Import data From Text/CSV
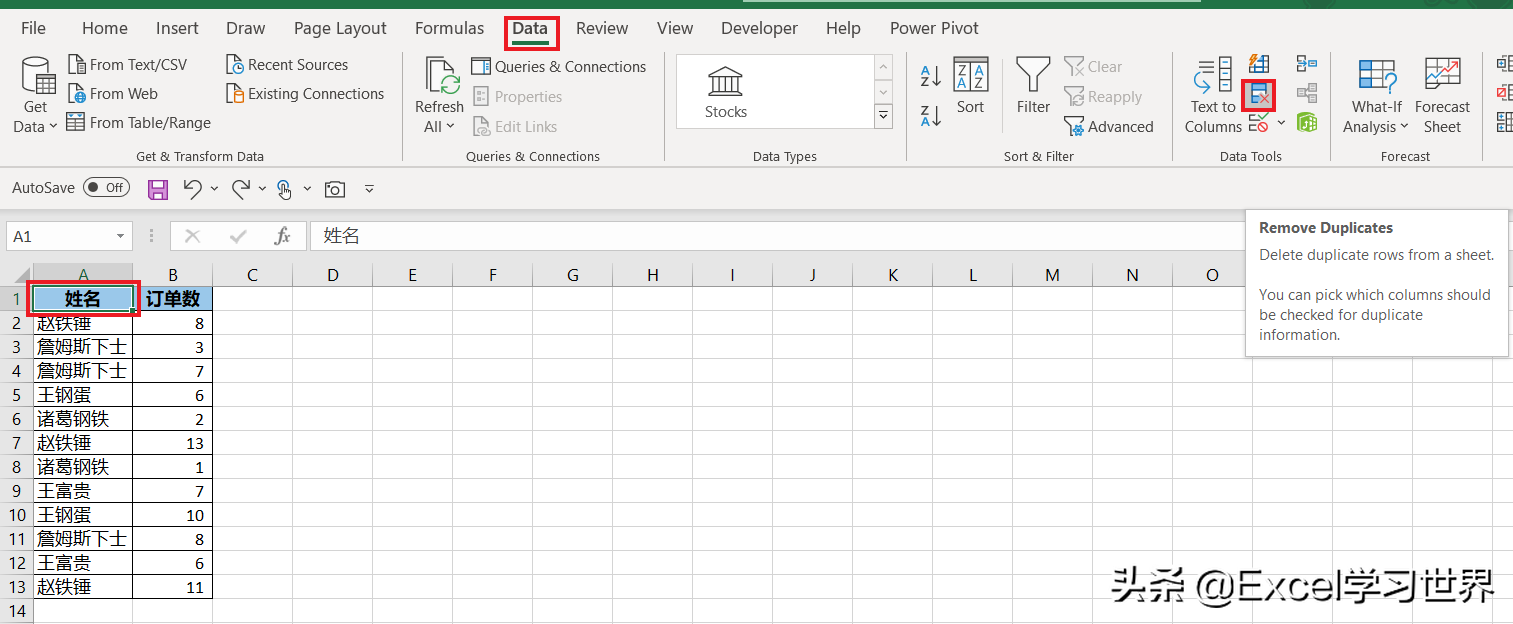The image size is (1513, 624). [x=127, y=65]
